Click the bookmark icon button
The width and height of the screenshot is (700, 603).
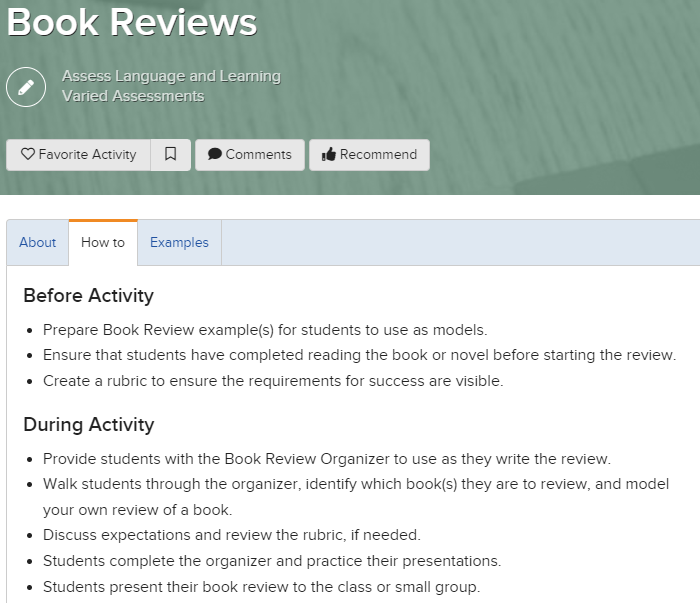171,154
